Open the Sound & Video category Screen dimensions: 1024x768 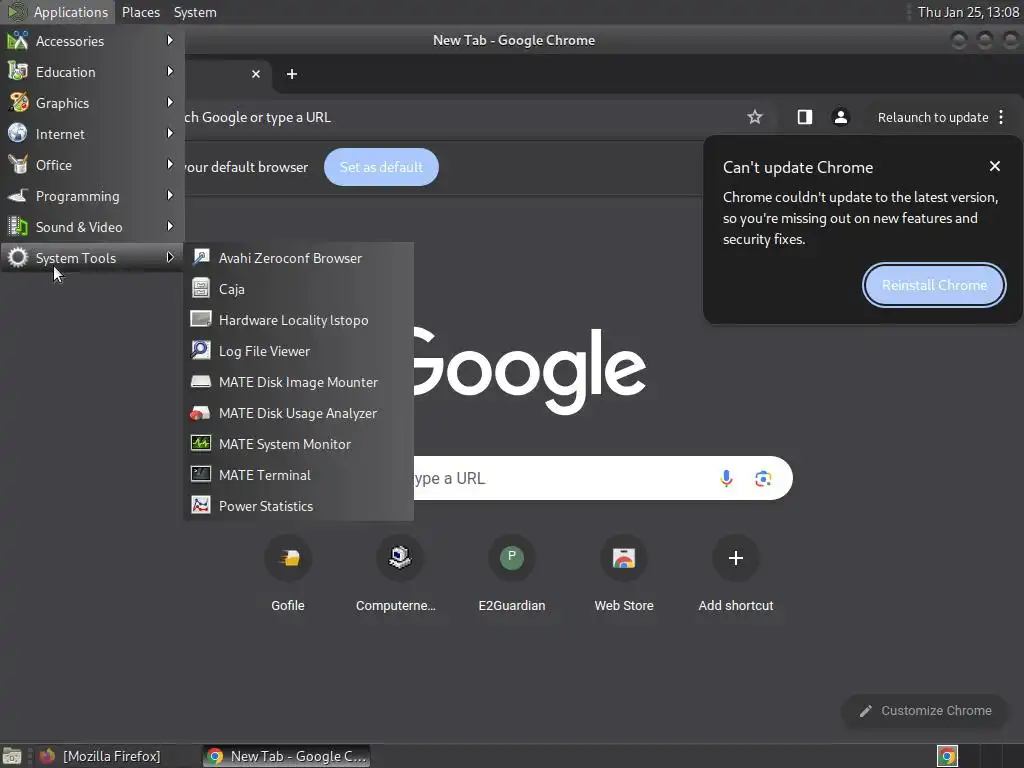click(92, 227)
